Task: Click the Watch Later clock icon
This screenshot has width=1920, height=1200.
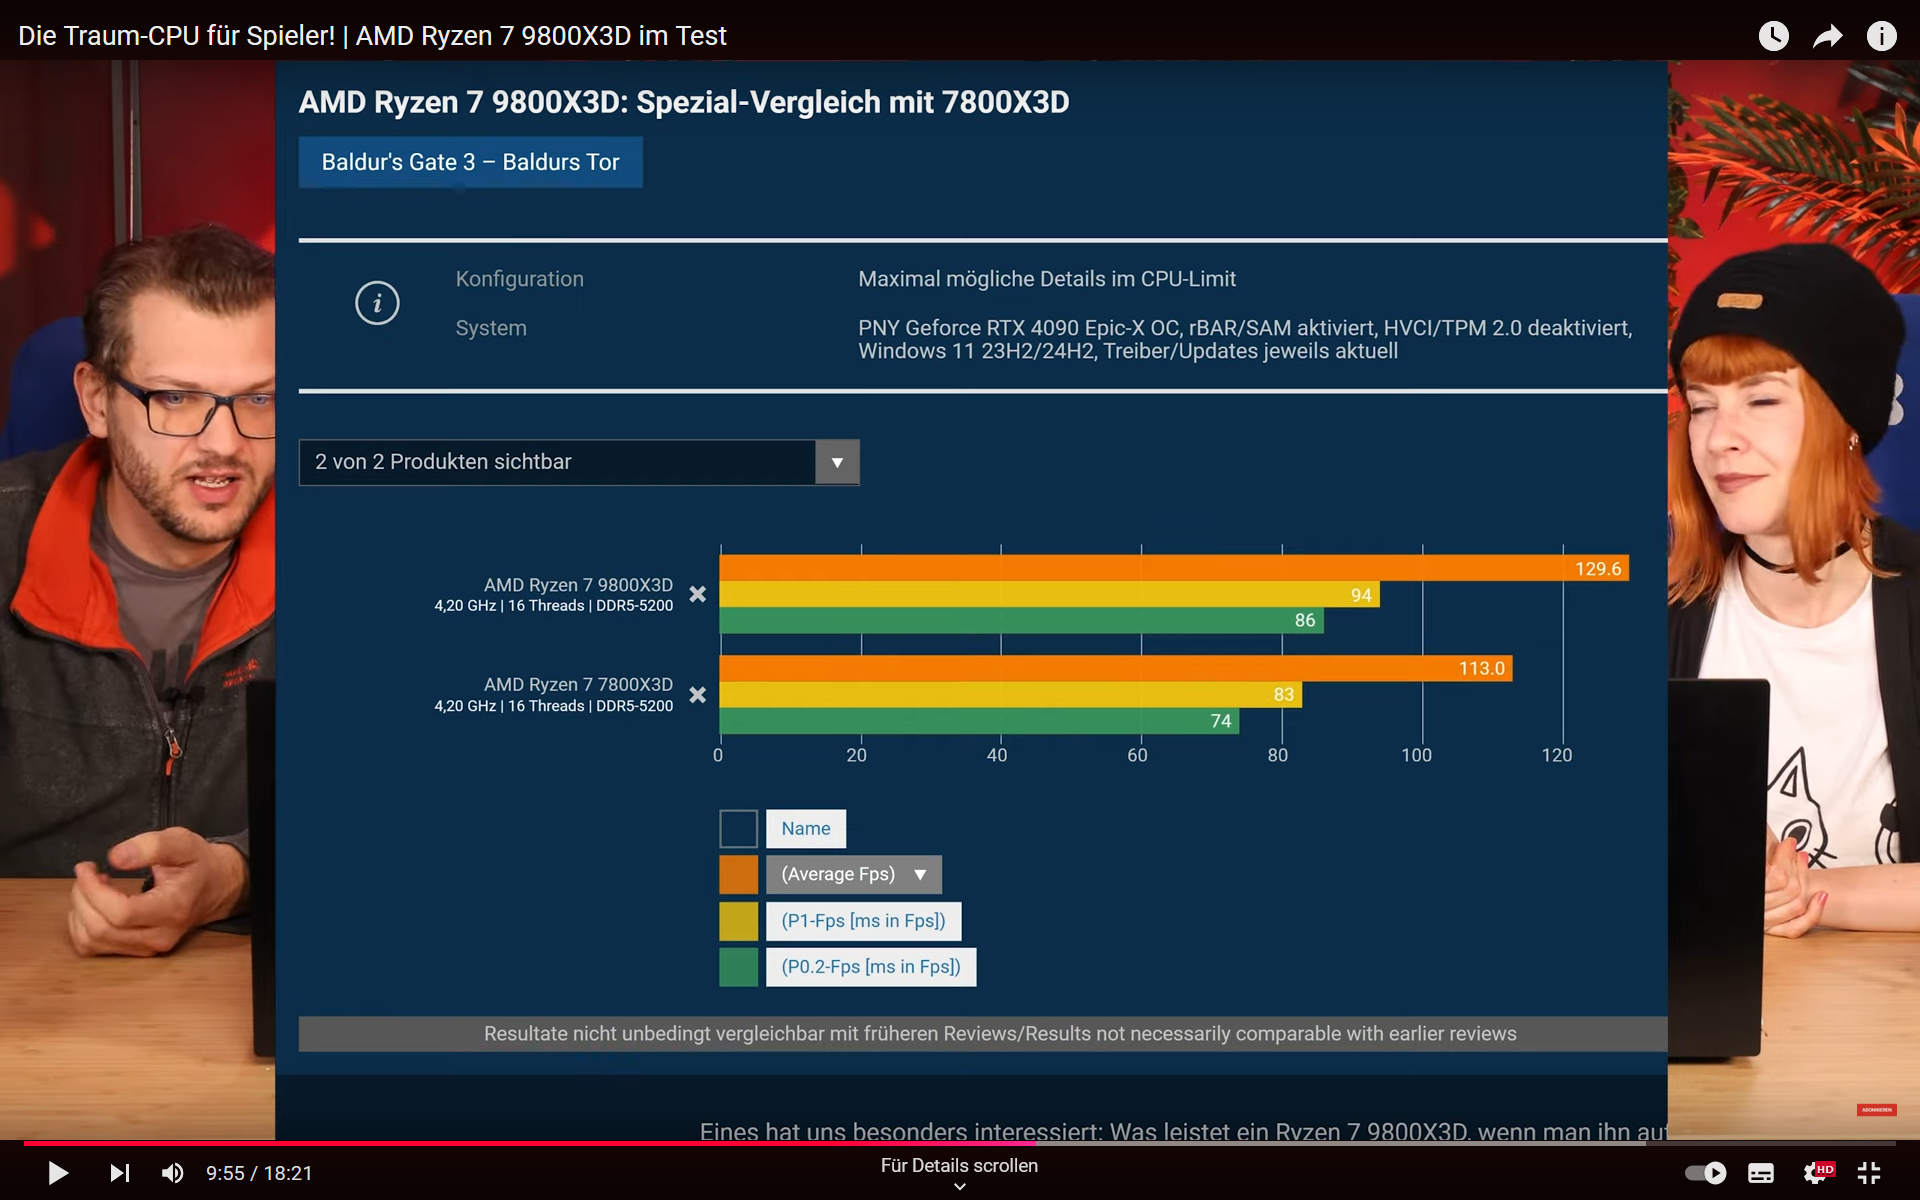Action: pyautogui.click(x=1773, y=36)
